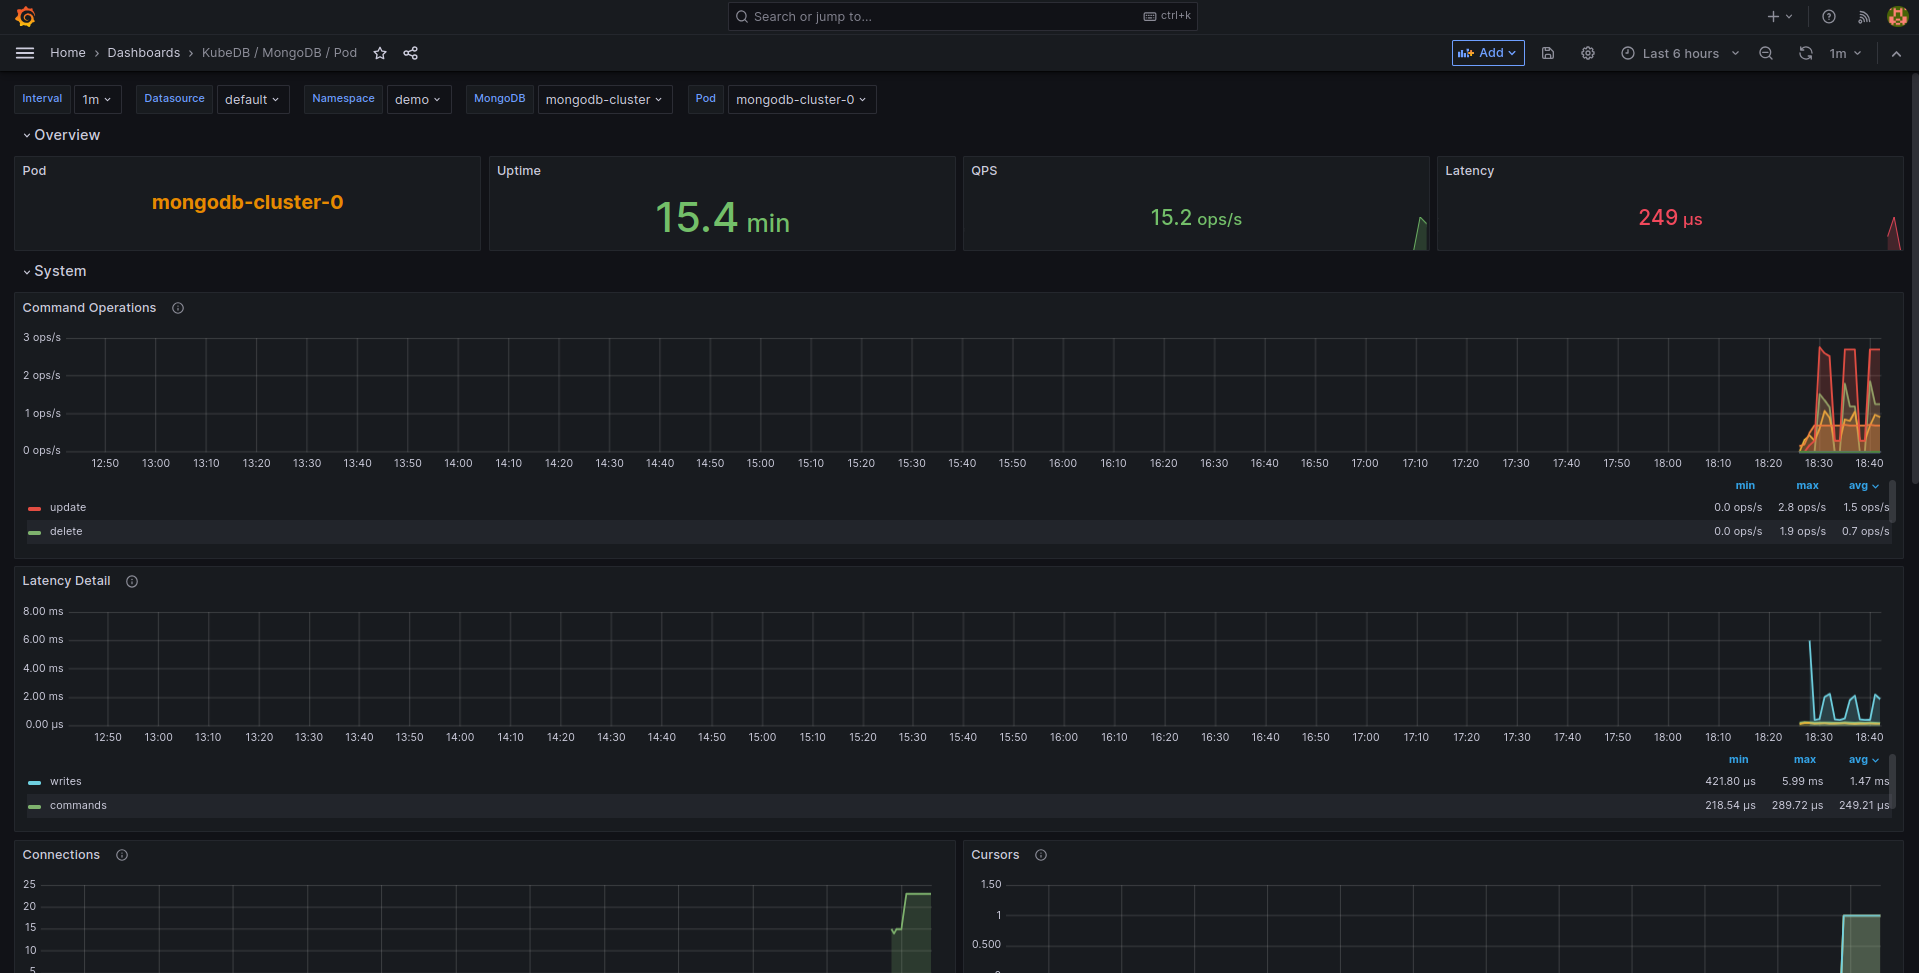Toggle the update series in Command Operations legend
Image resolution: width=1920 pixels, height=973 pixels.
(68, 507)
